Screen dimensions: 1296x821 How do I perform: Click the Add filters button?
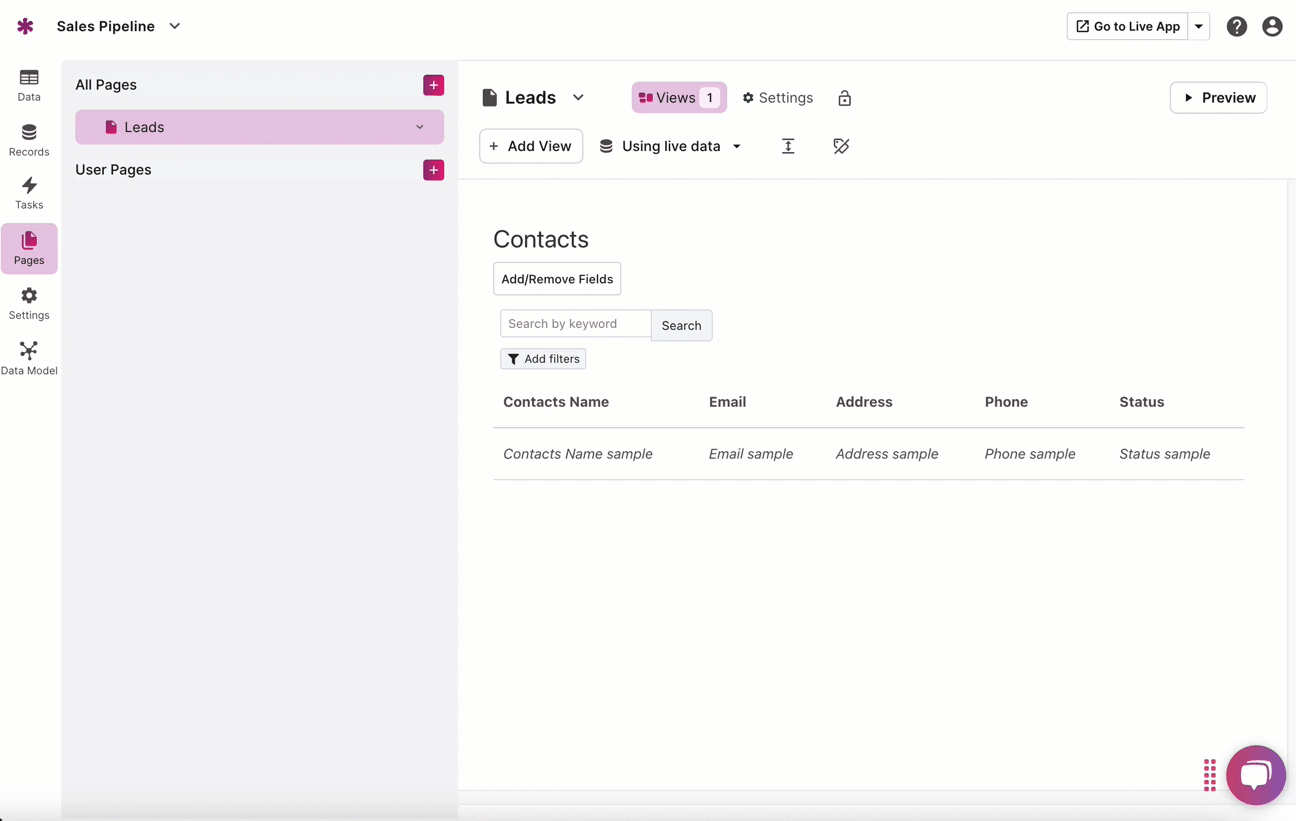543,359
